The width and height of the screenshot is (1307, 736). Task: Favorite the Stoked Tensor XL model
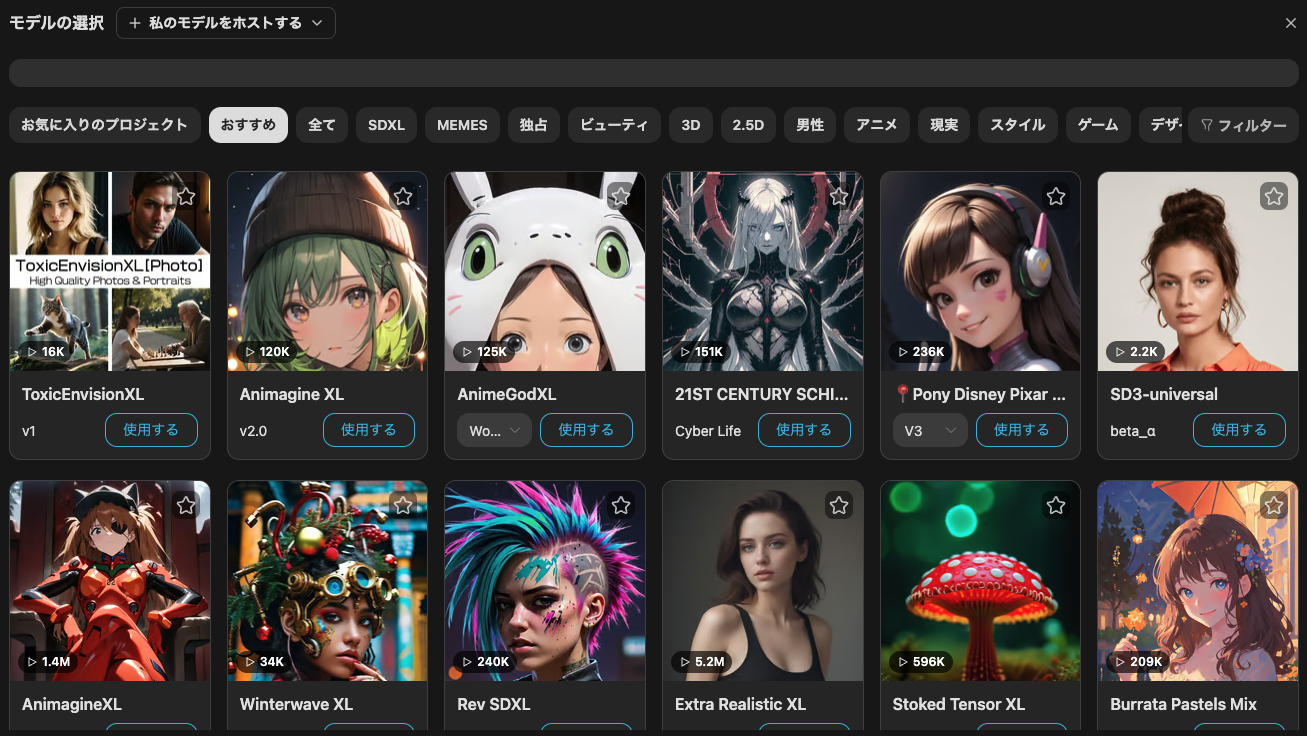(1056, 506)
